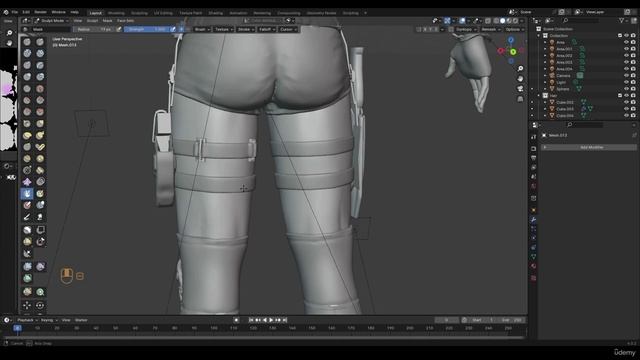This screenshot has height=360, width=640.
Task: Open the Keying popover in timeline
Action: (x=49, y=320)
